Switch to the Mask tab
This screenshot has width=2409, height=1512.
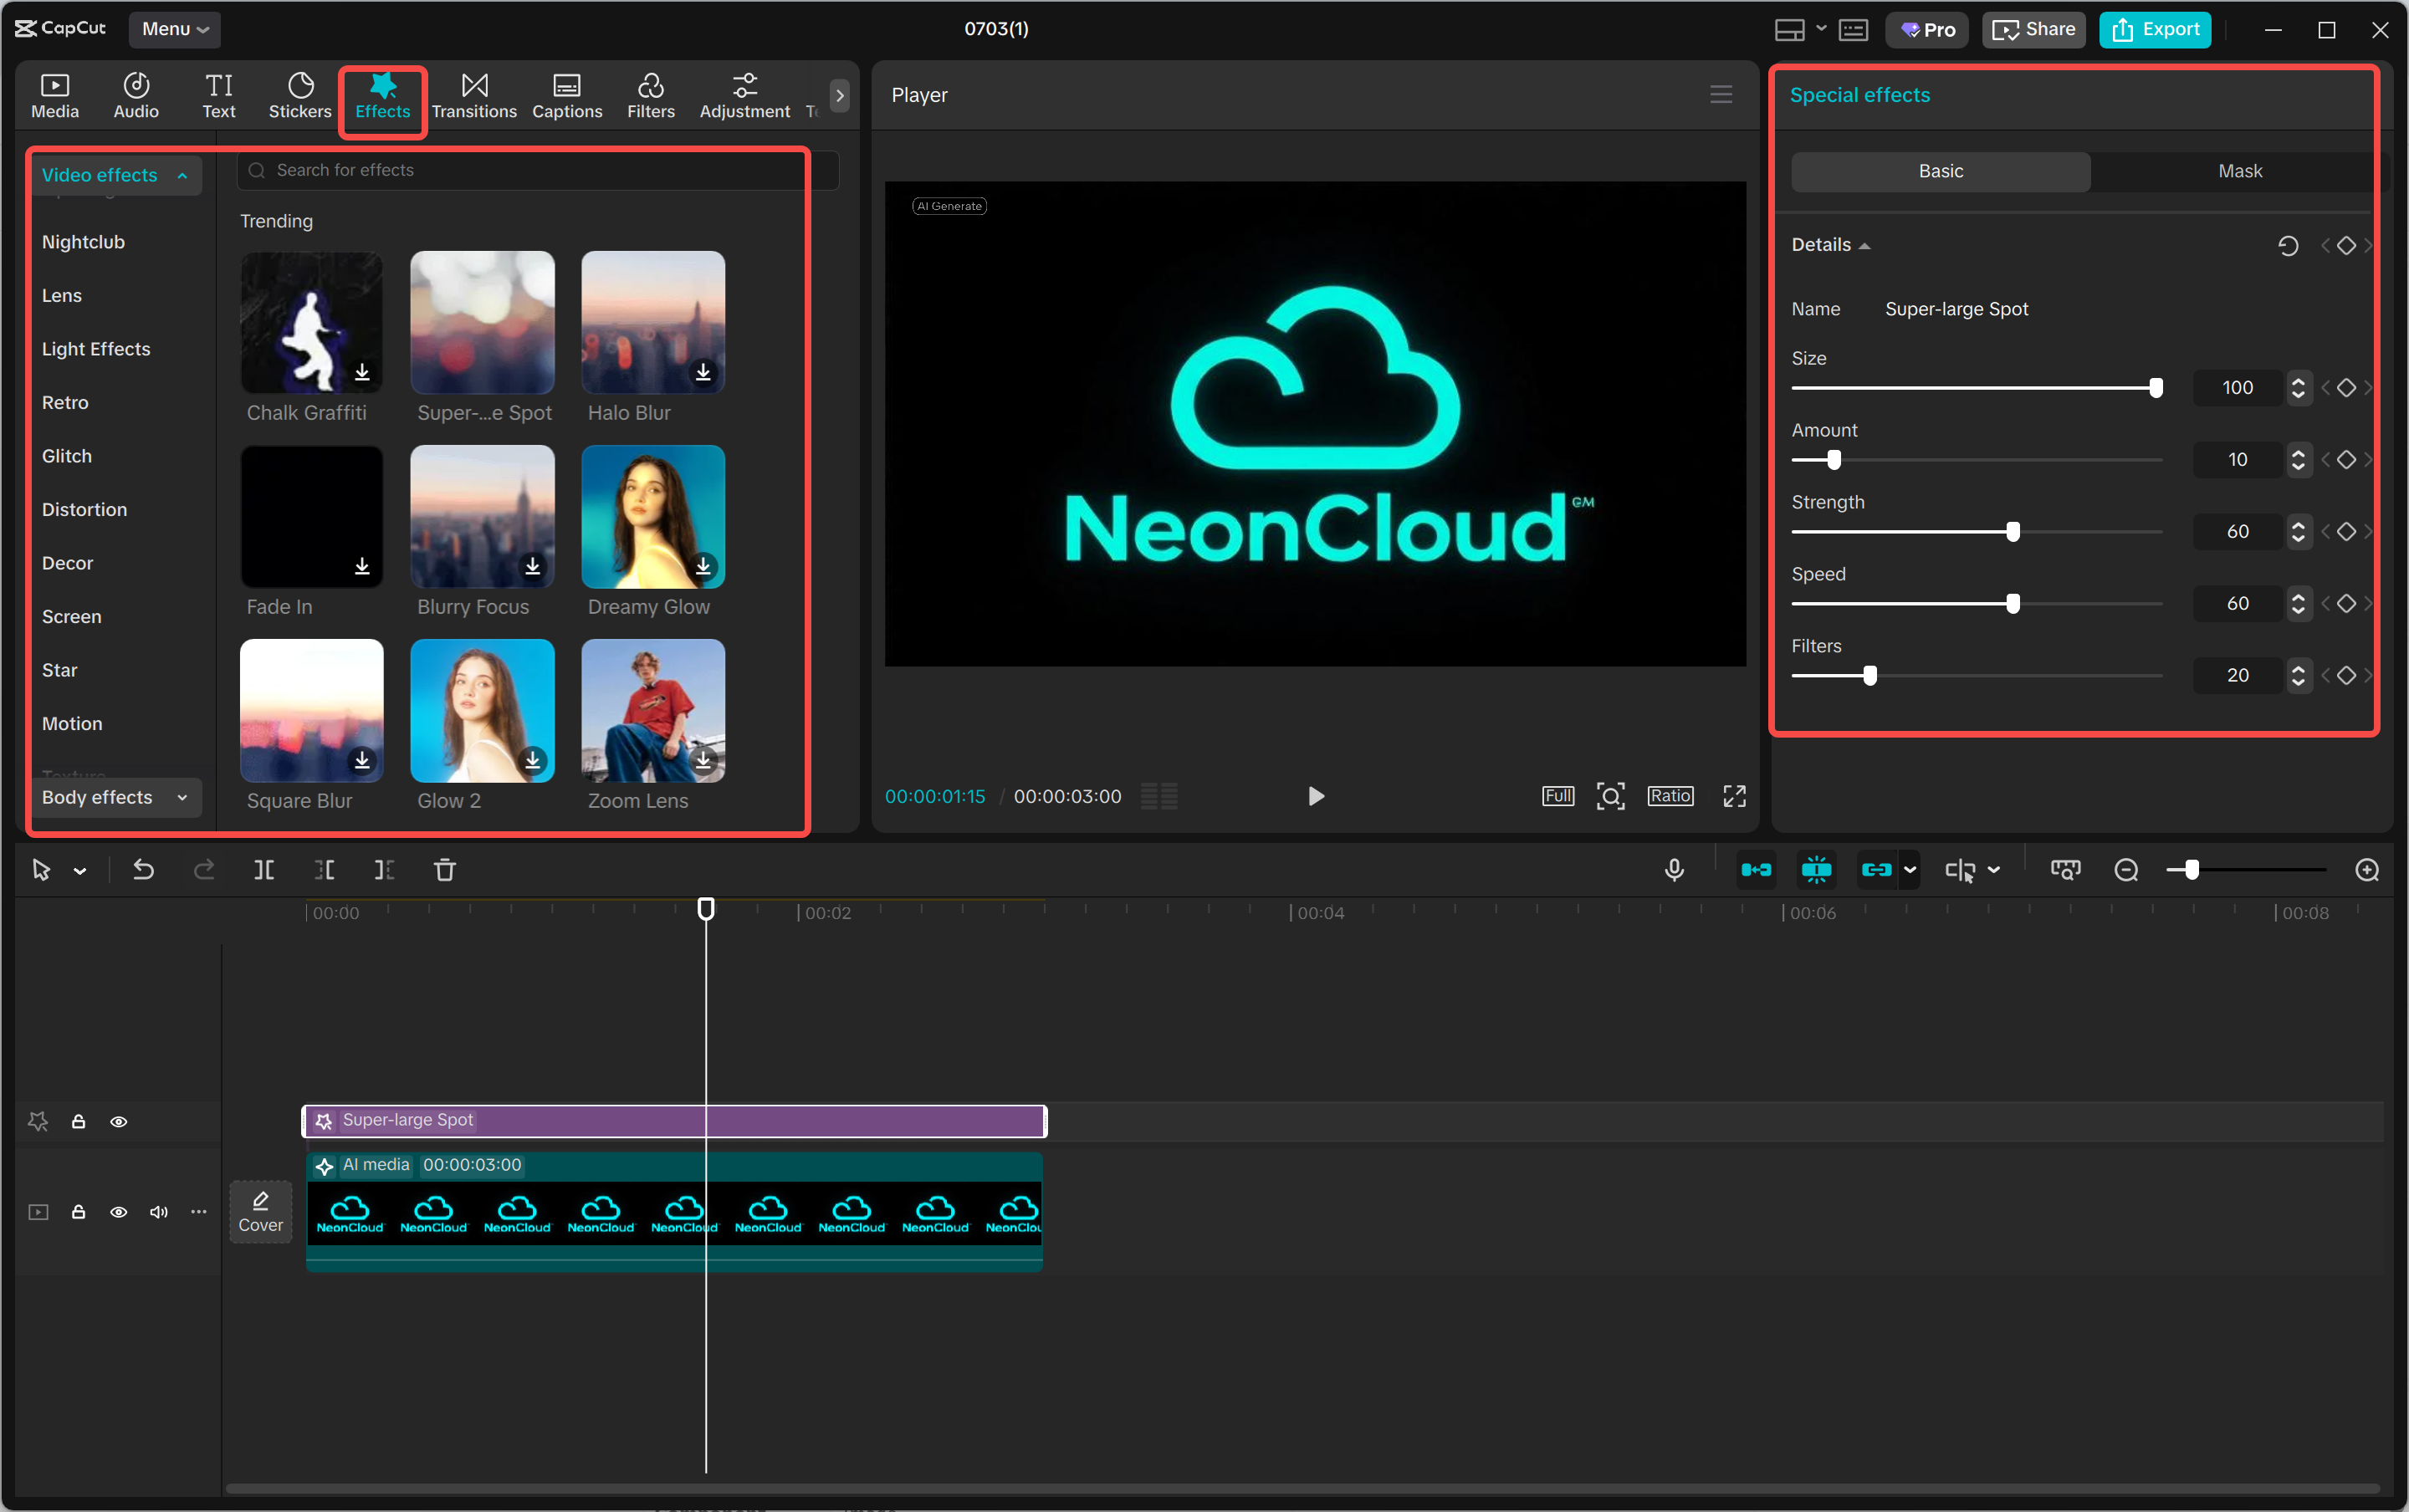point(2239,171)
